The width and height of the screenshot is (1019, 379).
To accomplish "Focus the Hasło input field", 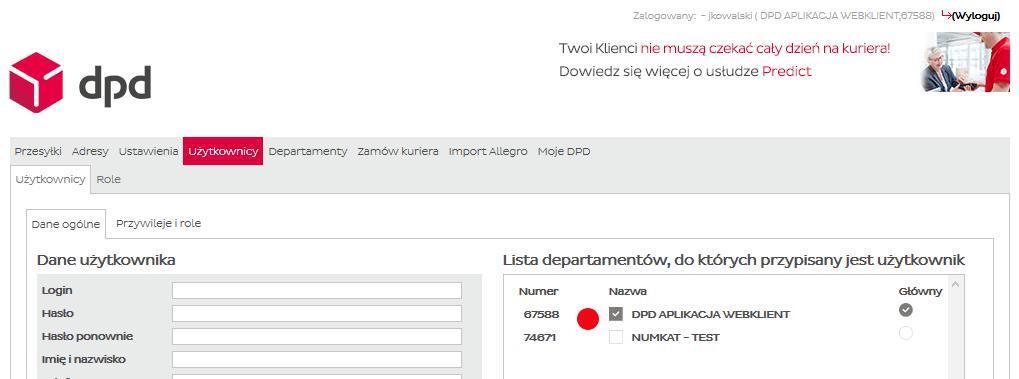I will pyautogui.click(x=316, y=313).
